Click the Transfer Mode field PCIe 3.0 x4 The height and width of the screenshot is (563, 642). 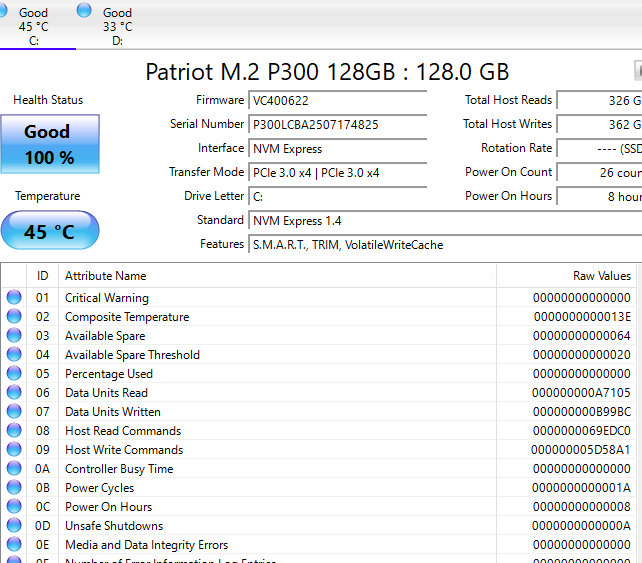coord(337,173)
